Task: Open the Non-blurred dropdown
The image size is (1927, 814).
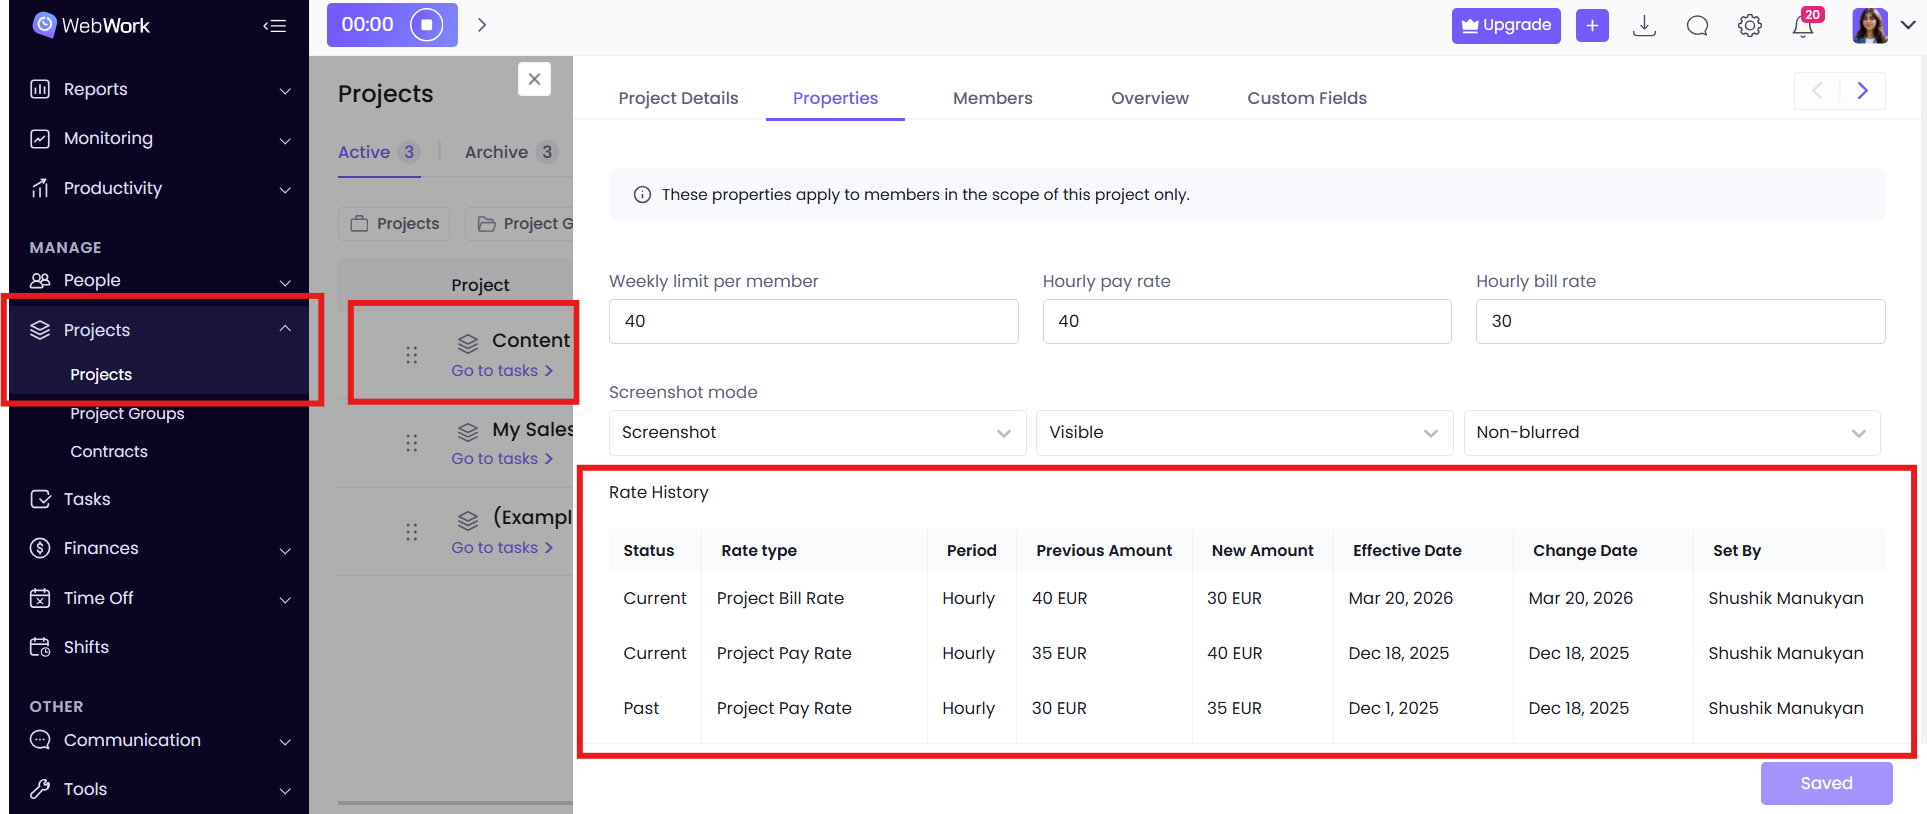Action: click(1671, 433)
